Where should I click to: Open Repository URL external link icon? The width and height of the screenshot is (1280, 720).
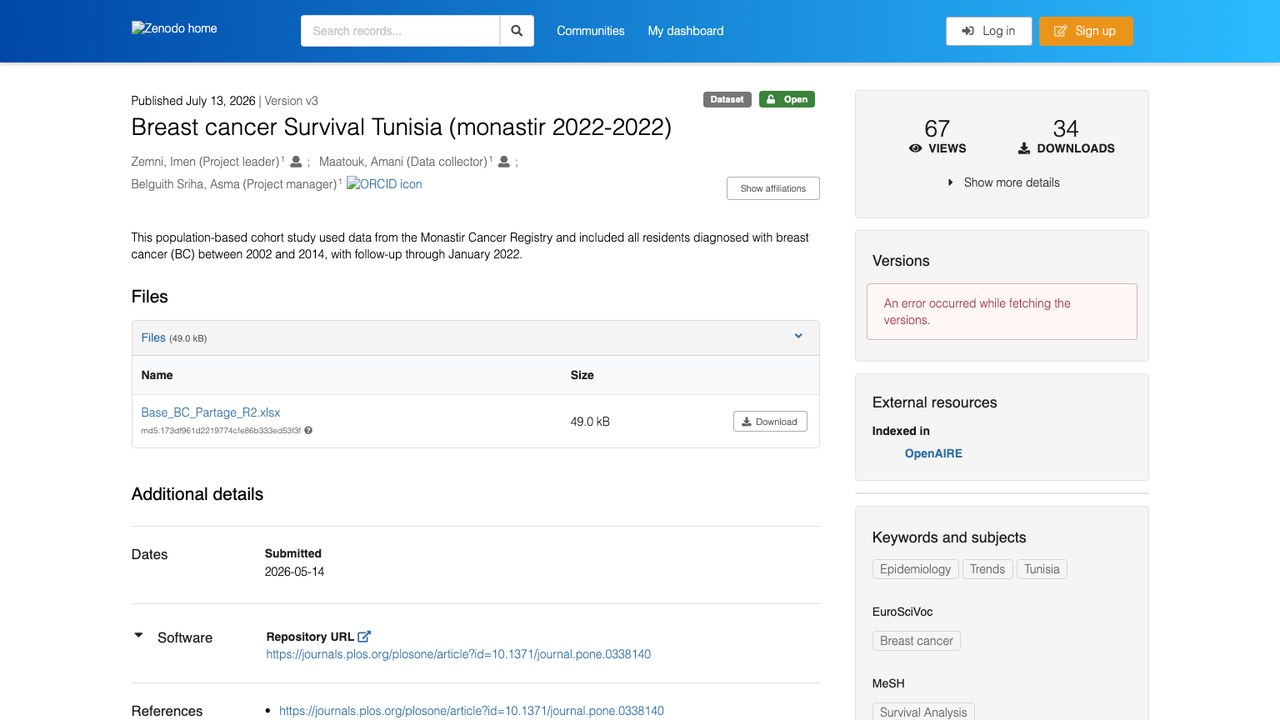365,636
